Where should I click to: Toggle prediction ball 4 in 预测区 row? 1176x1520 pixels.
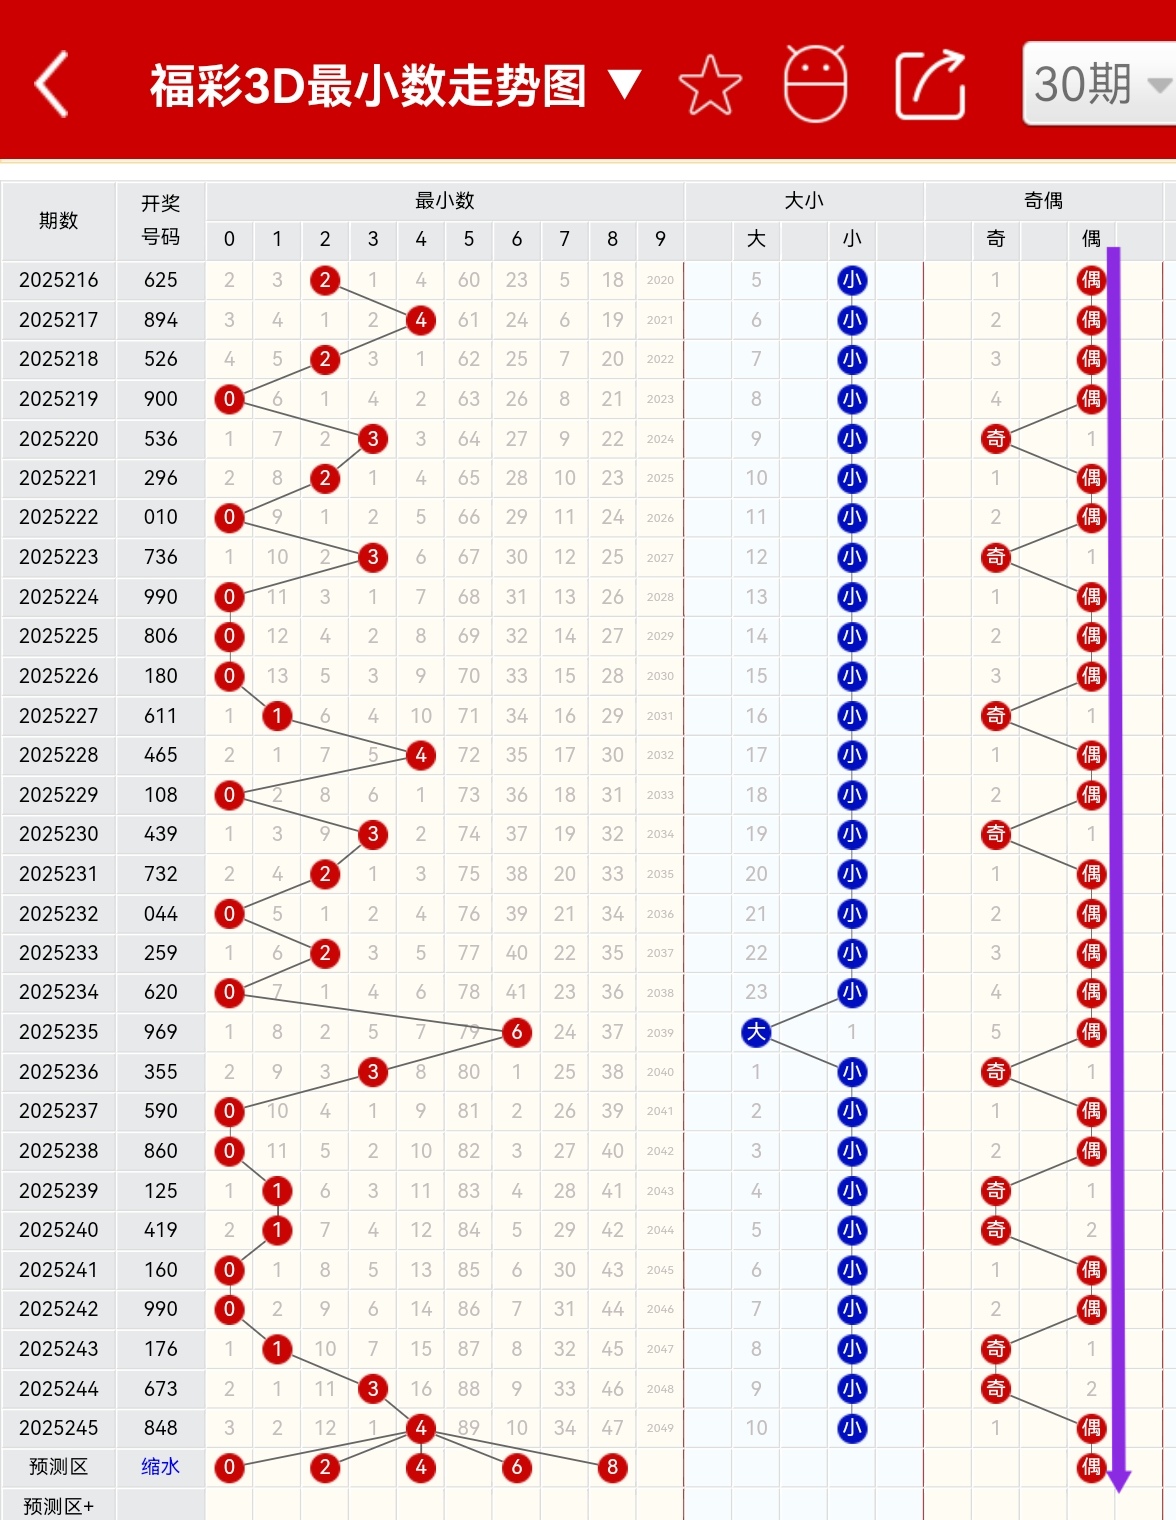(421, 1467)
